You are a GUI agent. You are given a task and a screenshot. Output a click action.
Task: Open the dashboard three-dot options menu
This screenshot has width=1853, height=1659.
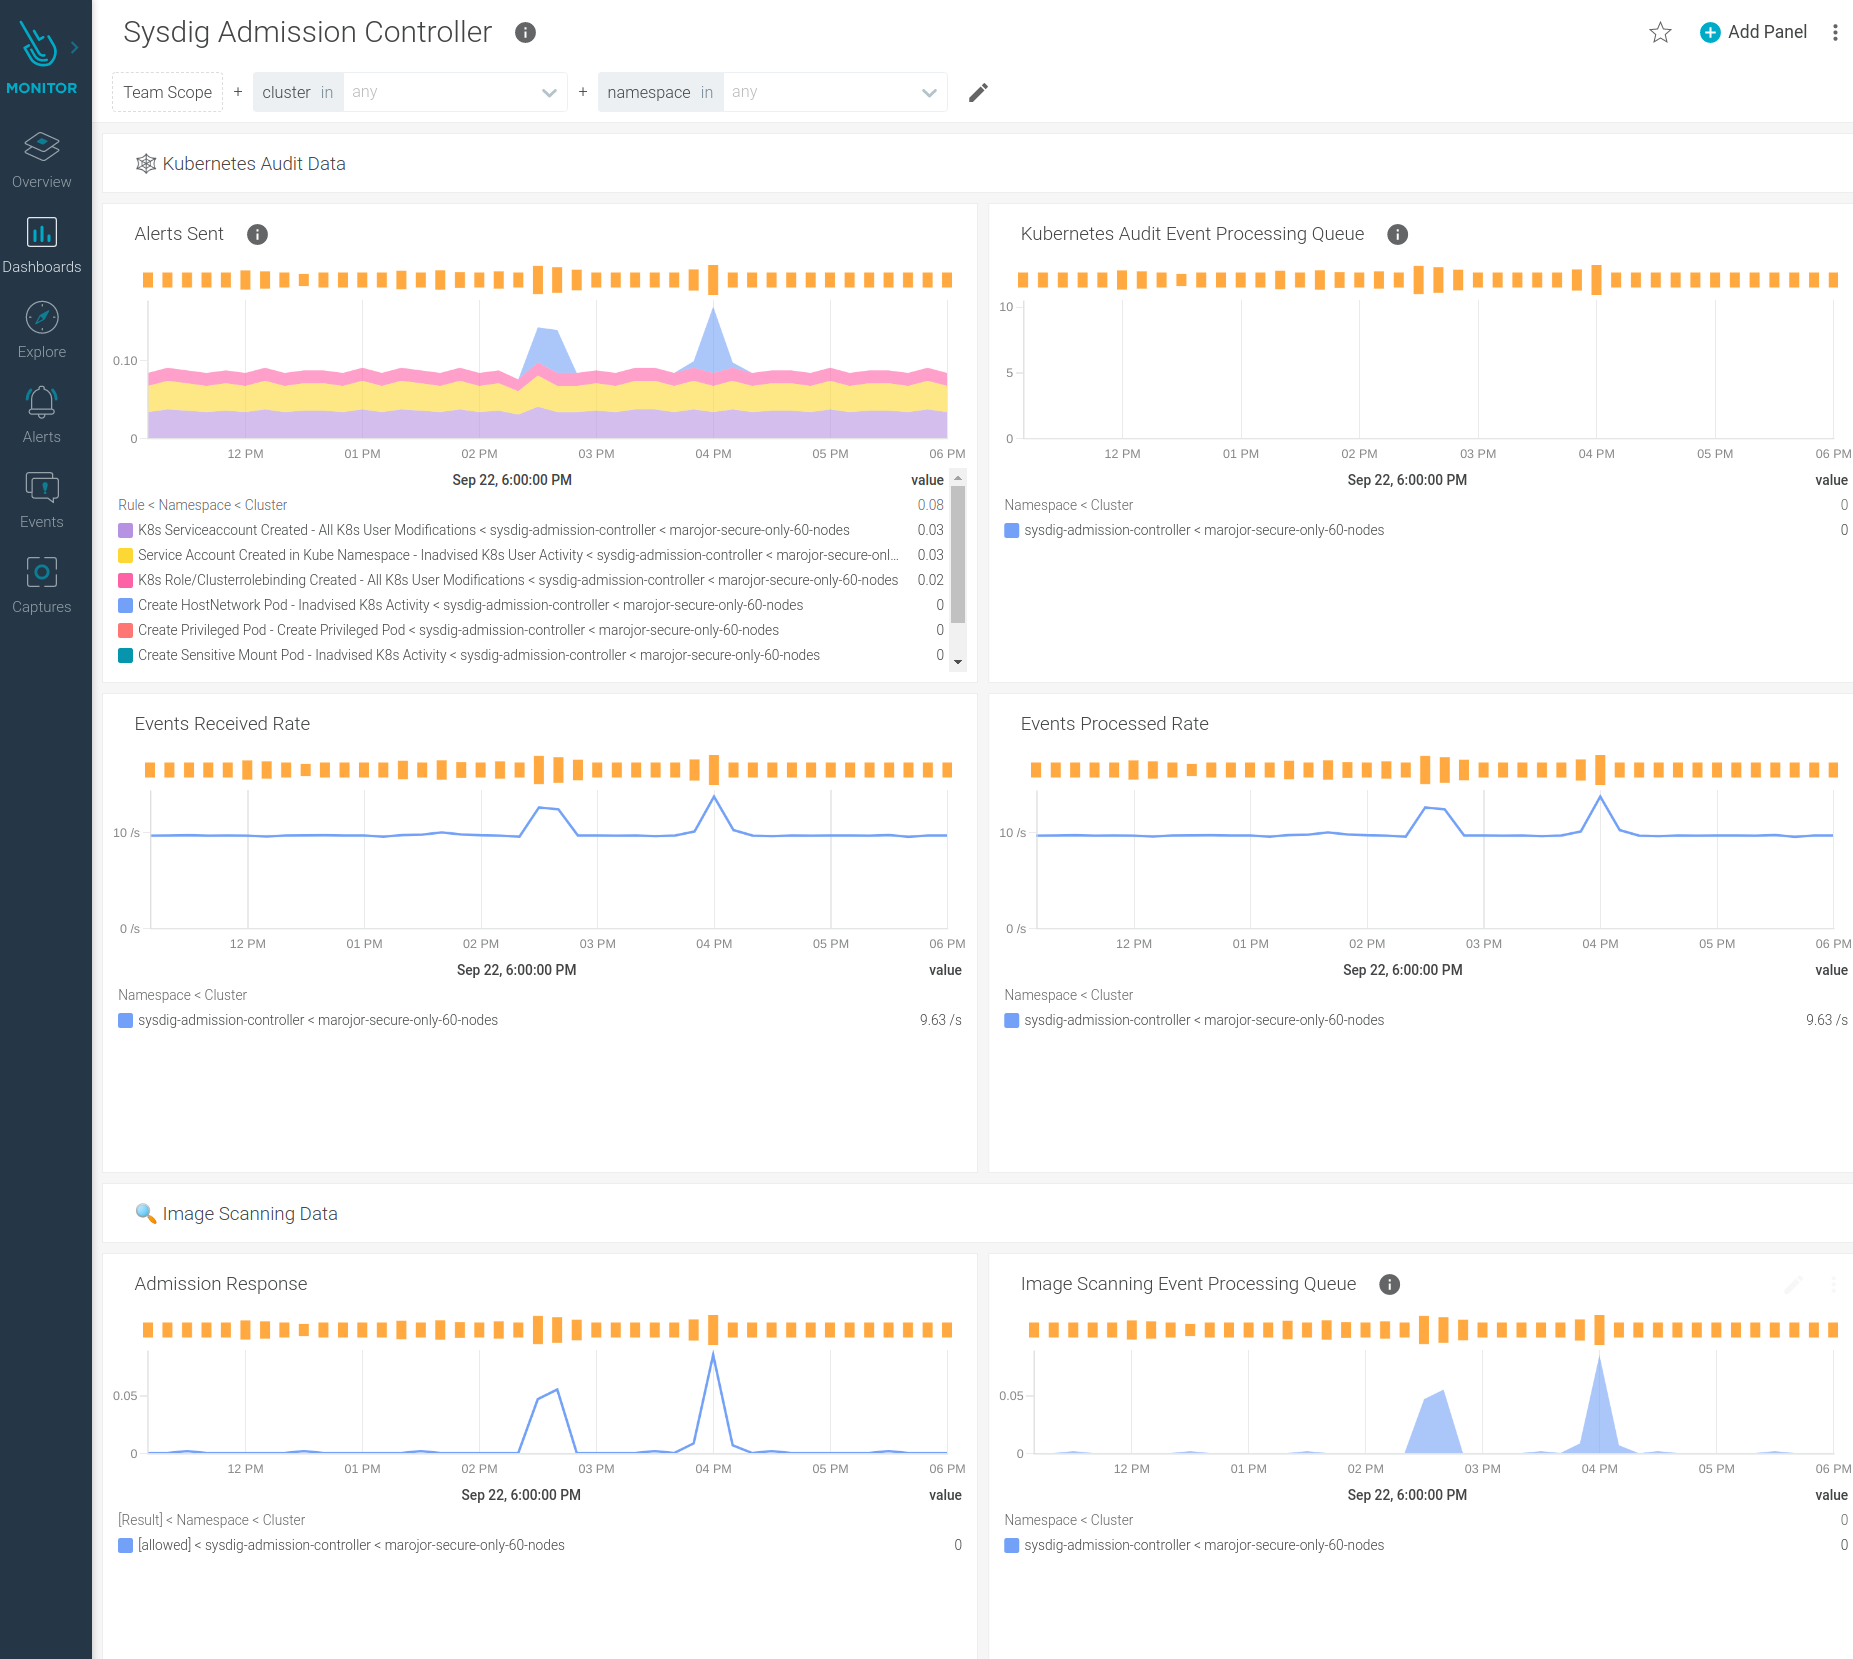coord(1835,33)
